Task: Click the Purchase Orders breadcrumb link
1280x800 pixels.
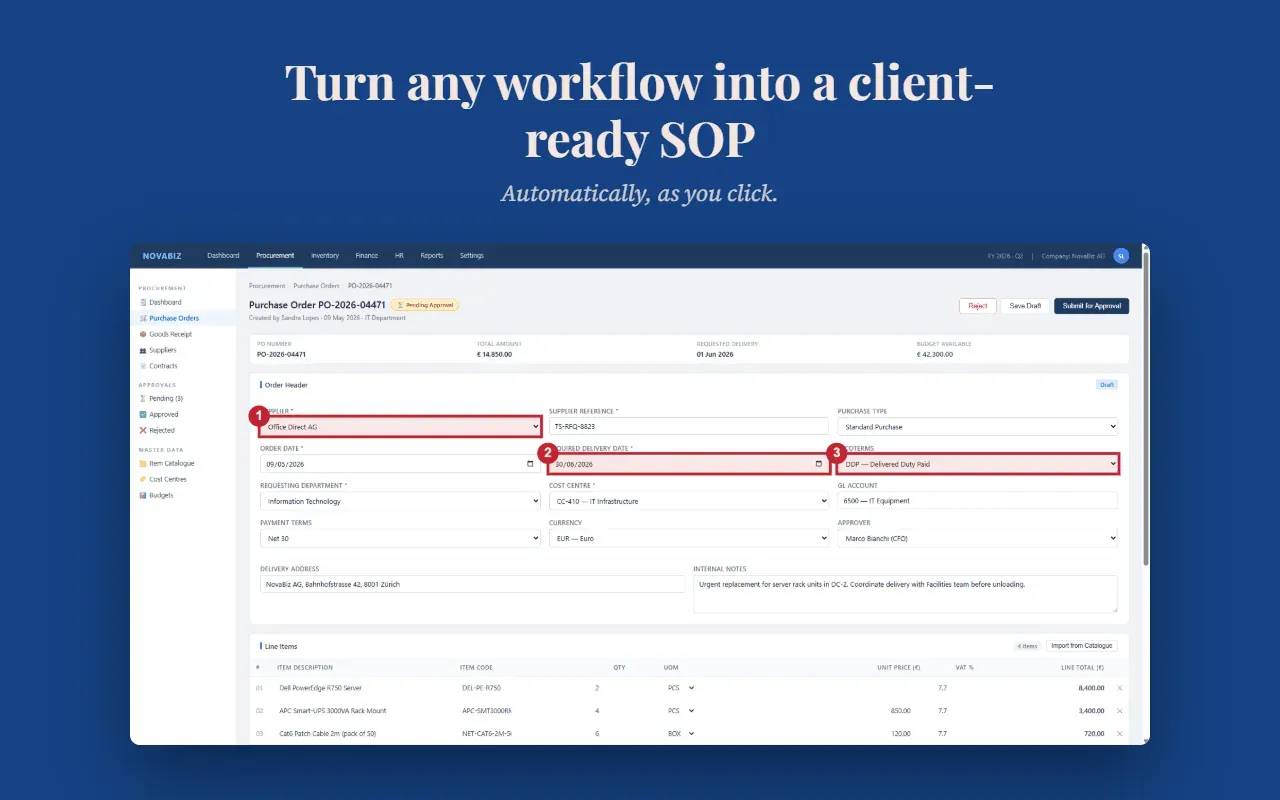Action: click(x=317, y=286)
